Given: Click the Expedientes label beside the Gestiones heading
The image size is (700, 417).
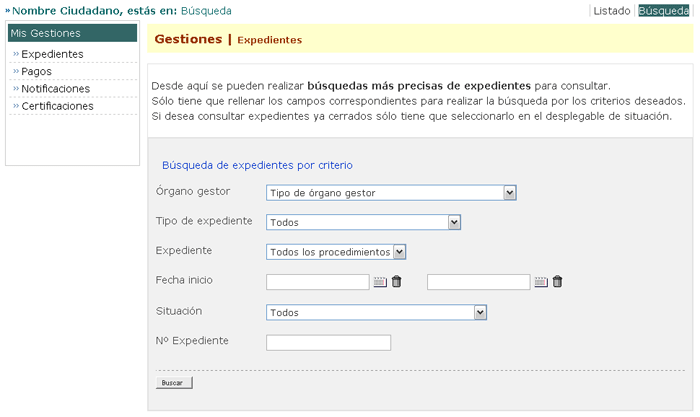Looking at the screenshot, I should click(269, 40).
